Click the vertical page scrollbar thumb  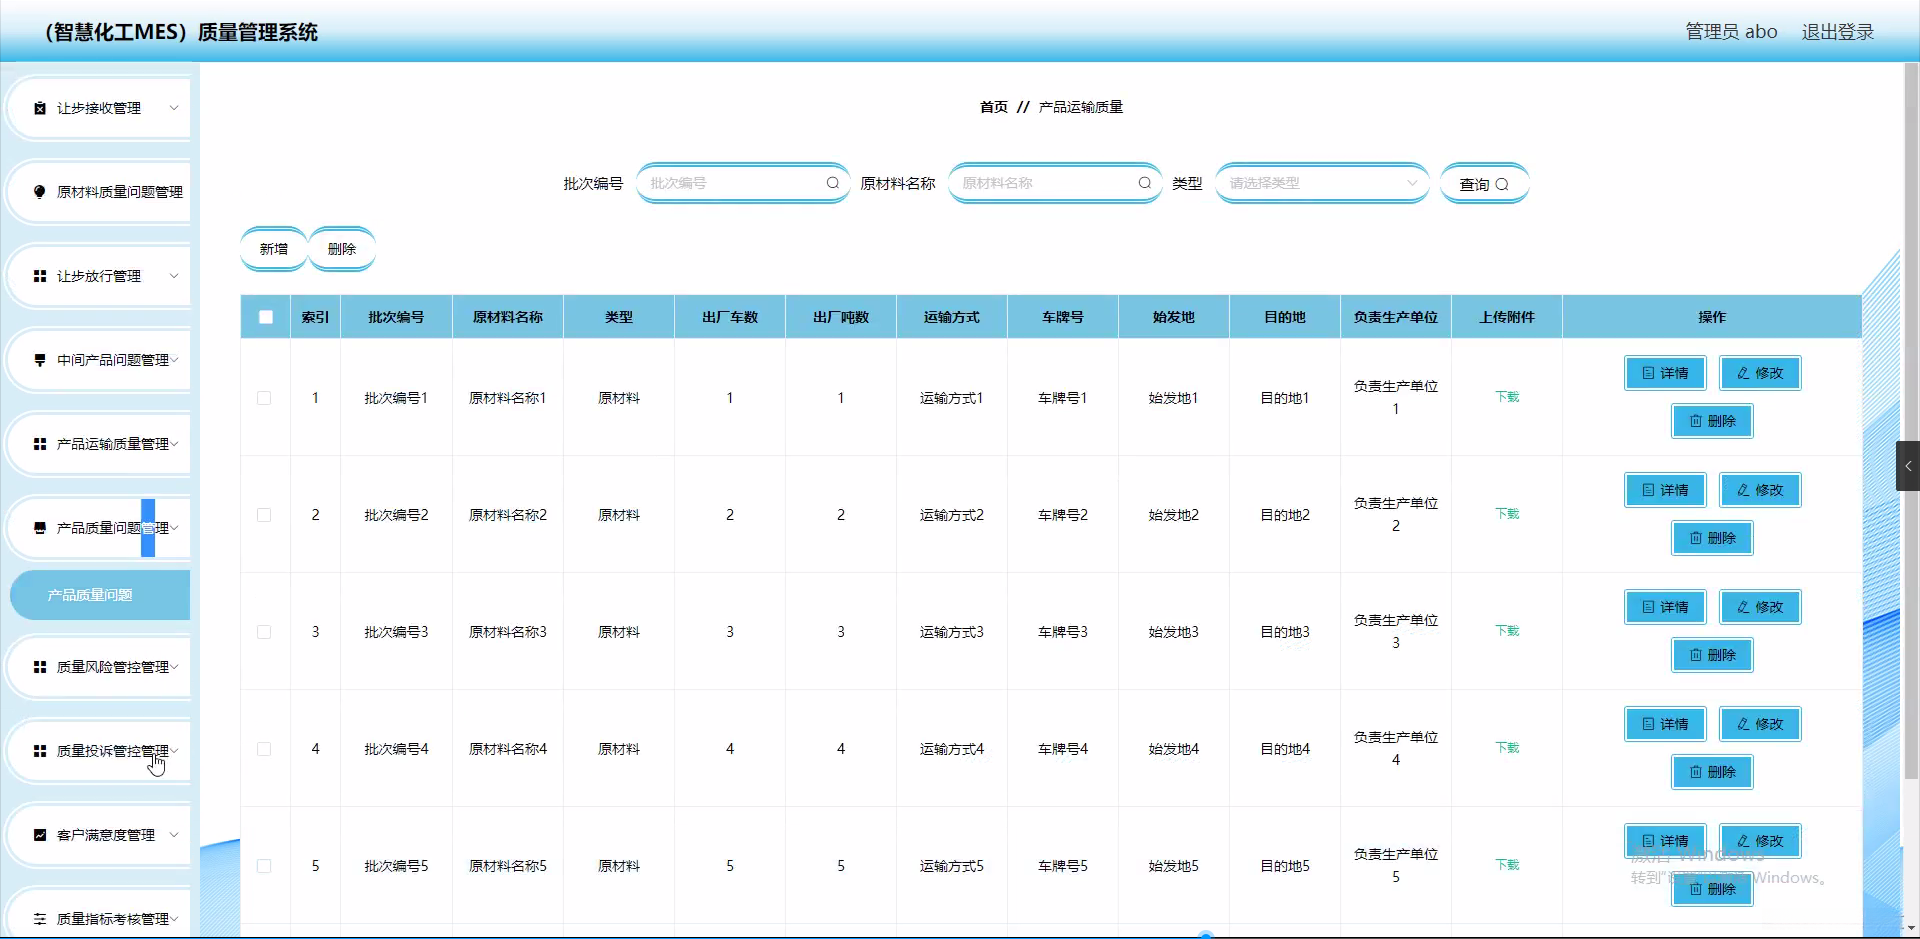1911,420
